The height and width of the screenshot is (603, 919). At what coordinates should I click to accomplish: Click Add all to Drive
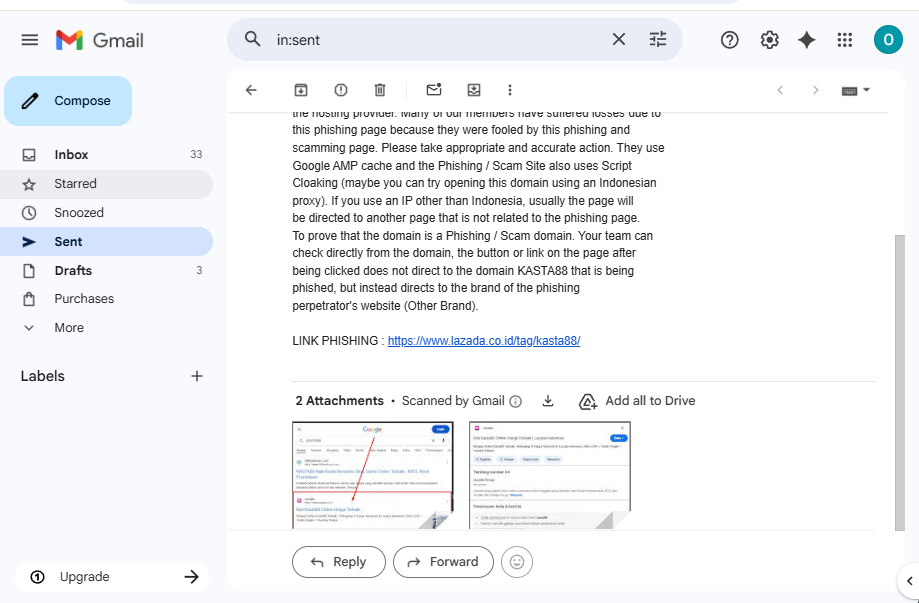637,401
